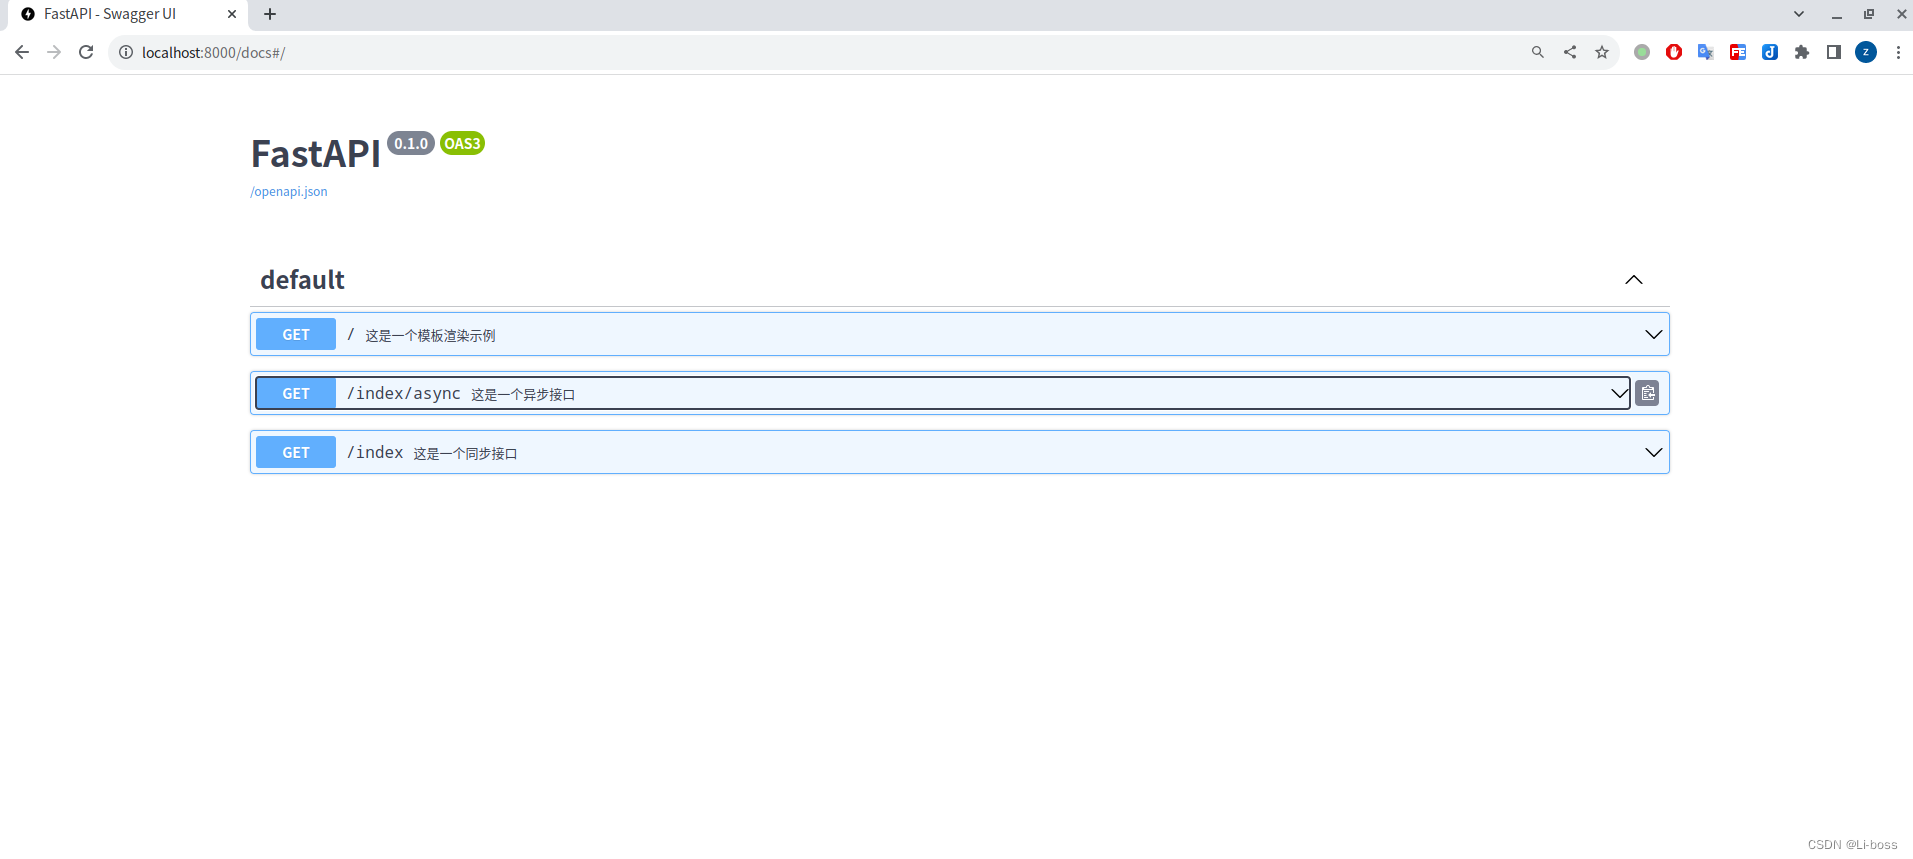The image size is (1913, 859).
Task: Collapse the default section
Action: [1634, 280]
